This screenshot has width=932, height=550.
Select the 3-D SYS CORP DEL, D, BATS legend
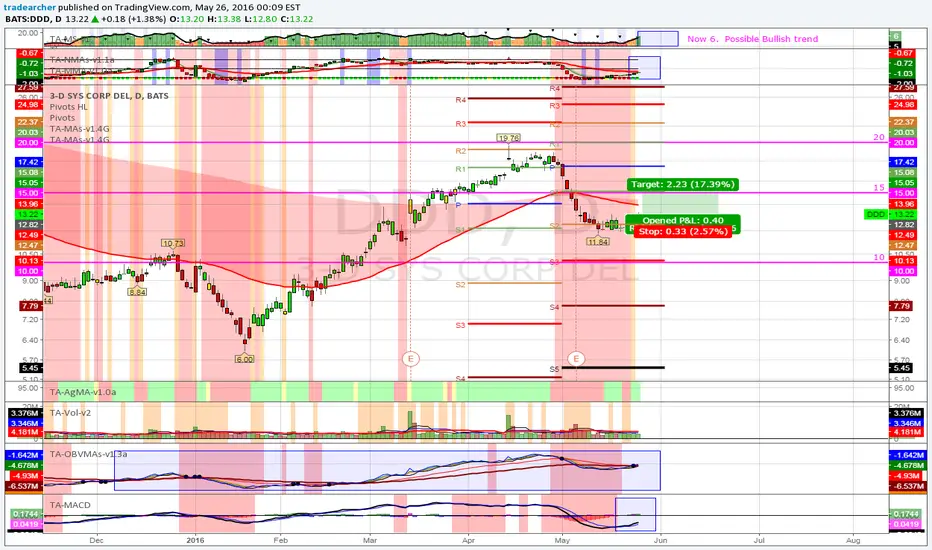click(x=109, y=96)
